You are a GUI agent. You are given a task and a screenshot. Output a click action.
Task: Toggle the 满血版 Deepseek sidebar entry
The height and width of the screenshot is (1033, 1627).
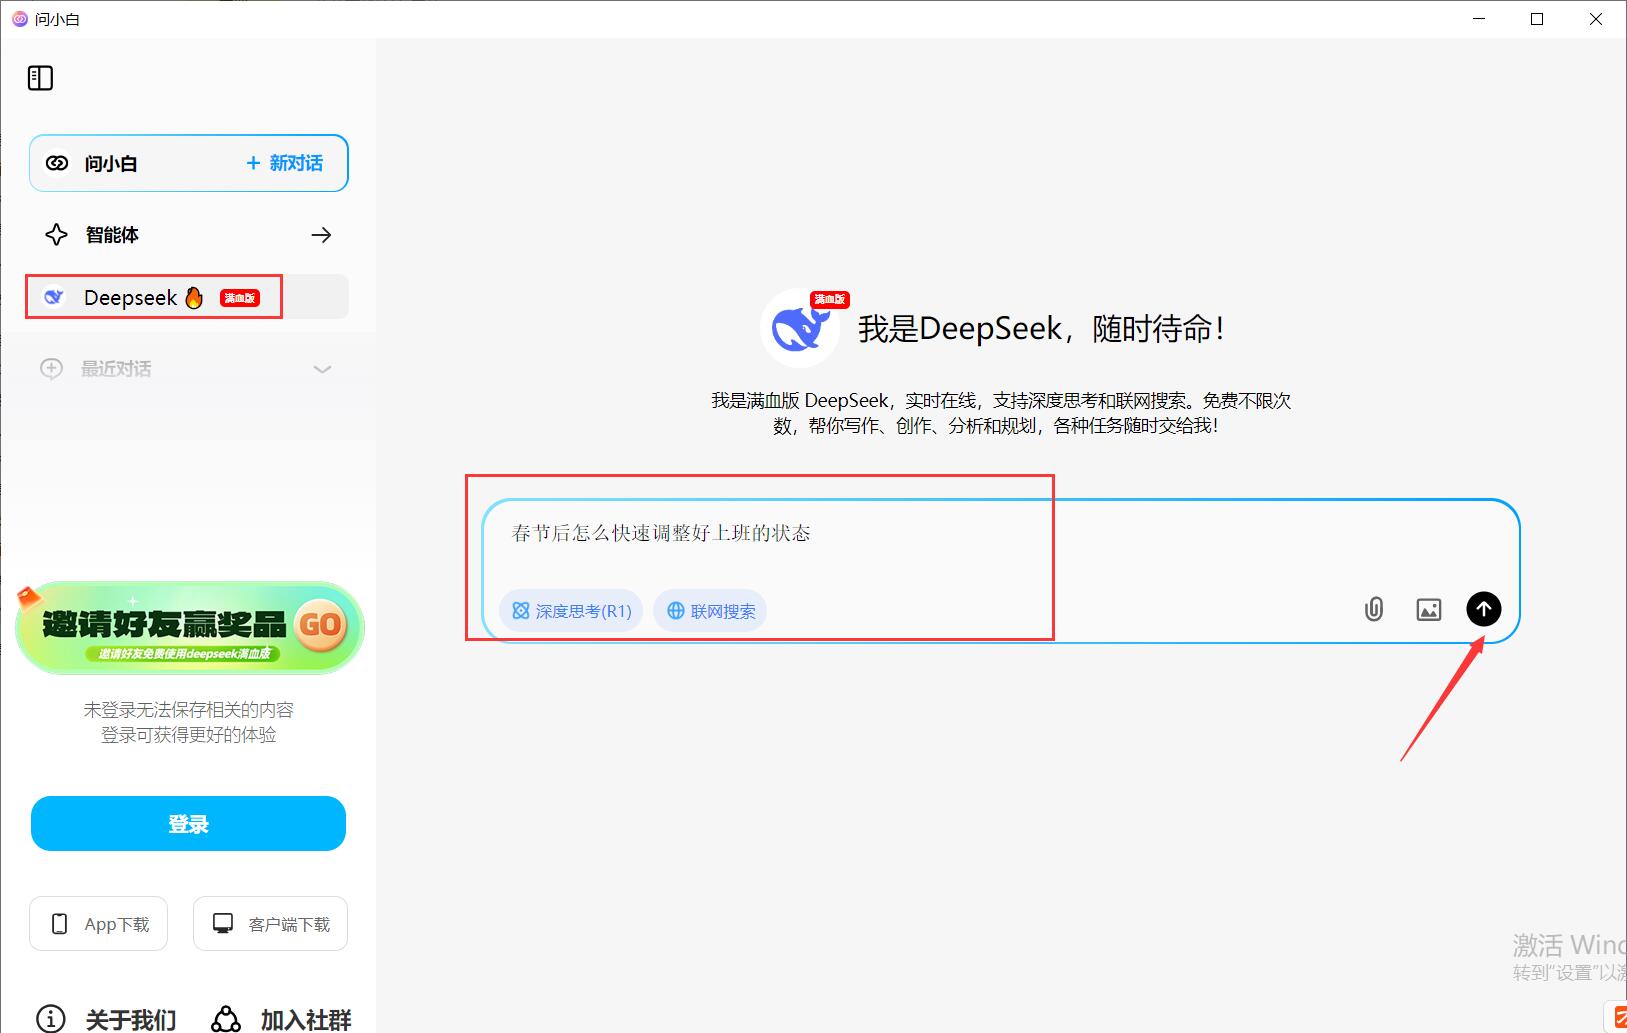239,297
